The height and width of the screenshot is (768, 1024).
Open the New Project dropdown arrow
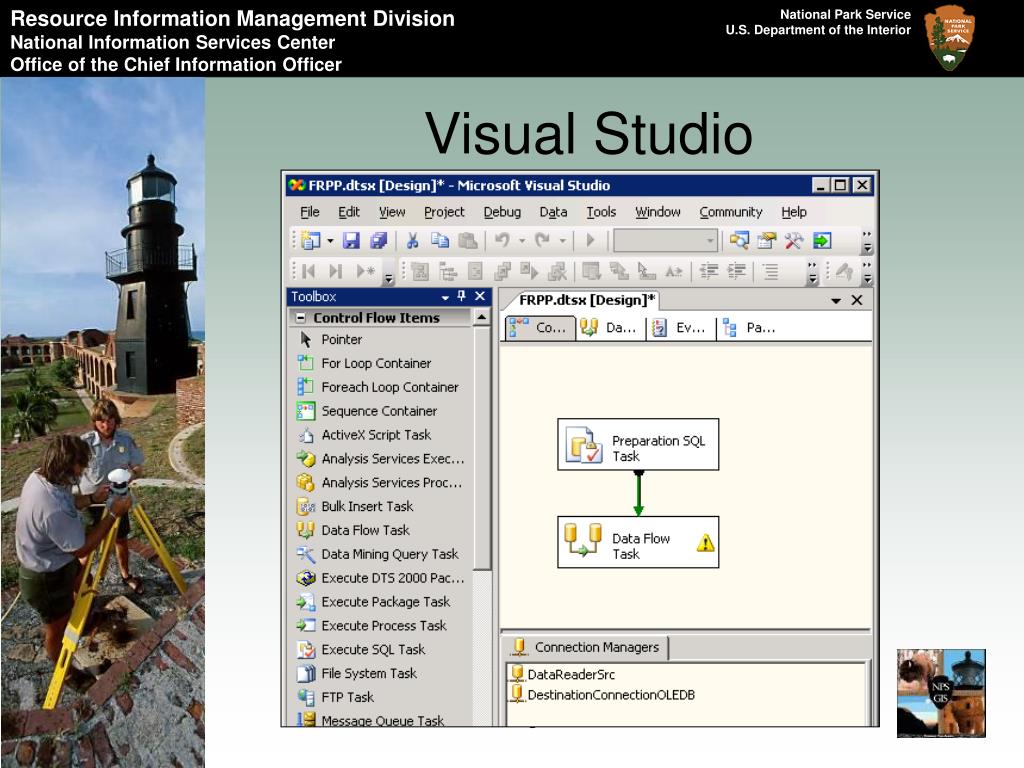pyautogui.click(x=330, y=241)
